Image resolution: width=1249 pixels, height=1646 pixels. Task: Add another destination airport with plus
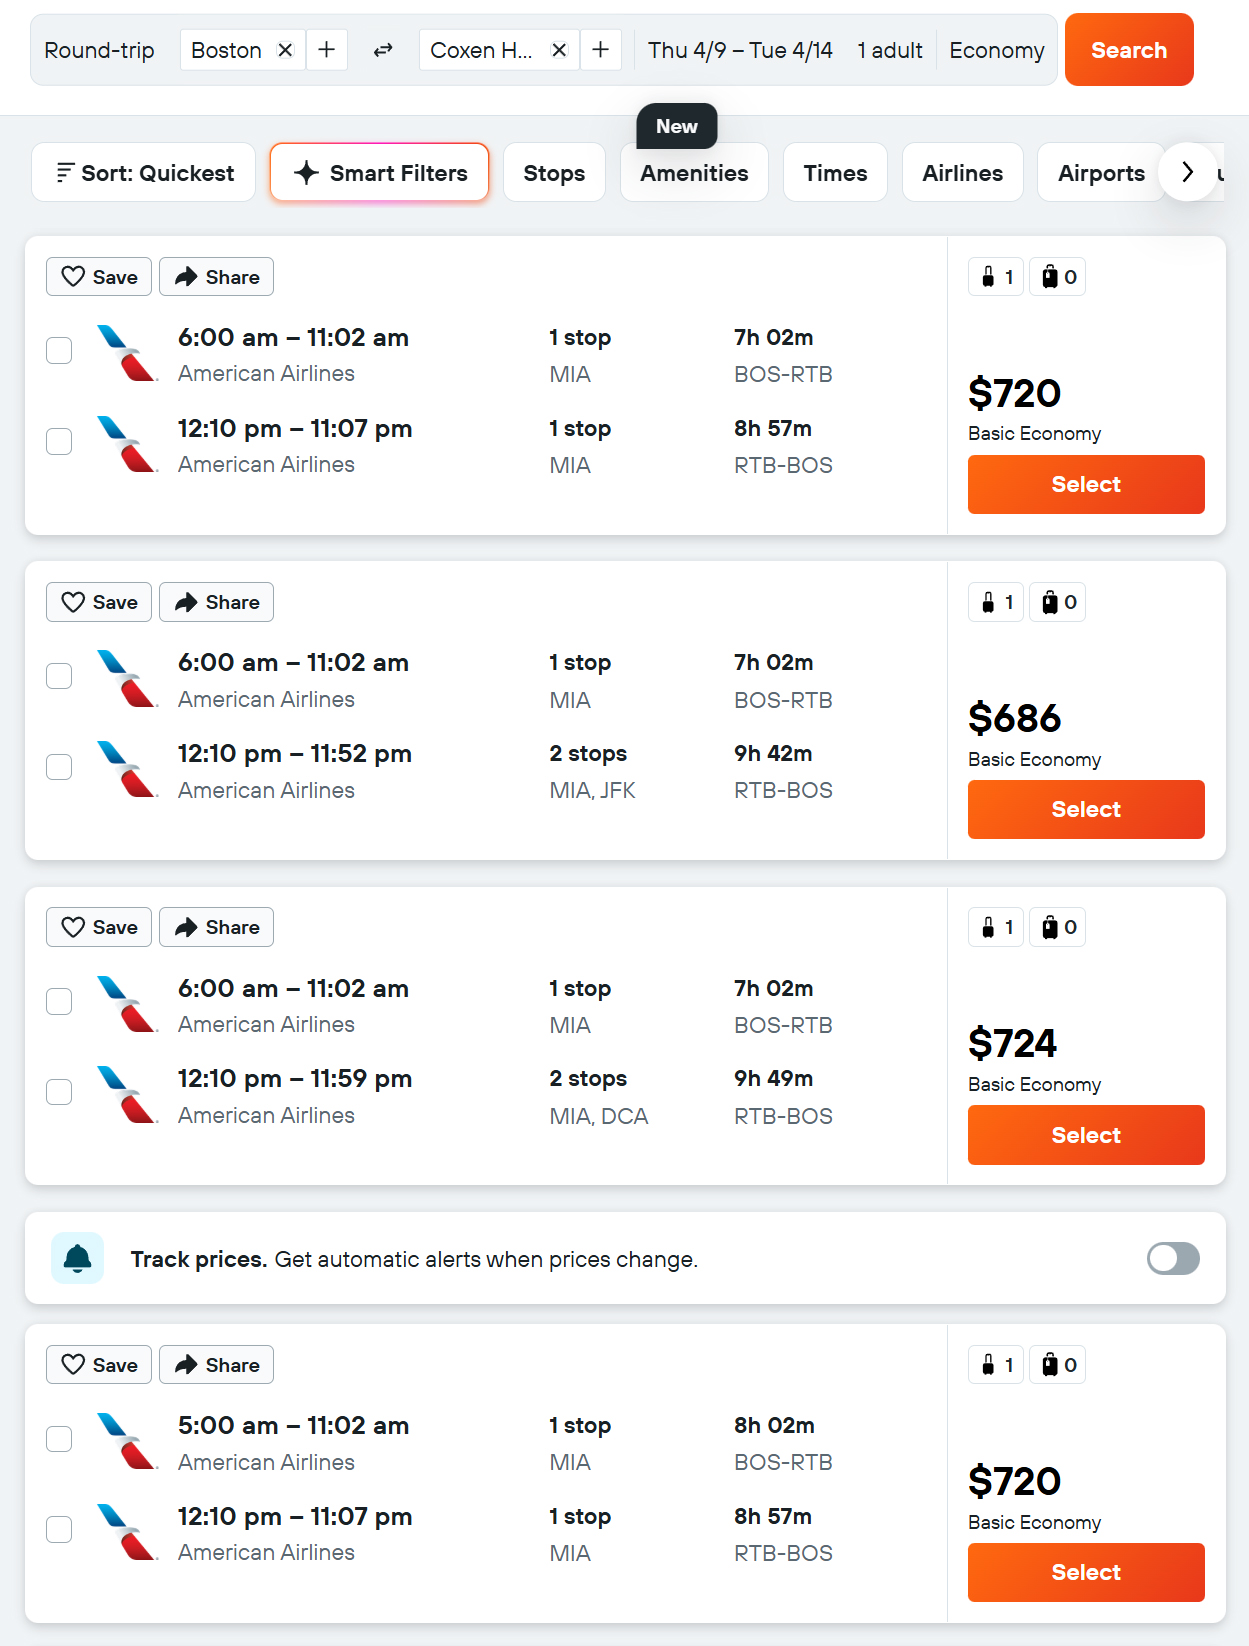[x=601, y=50]
